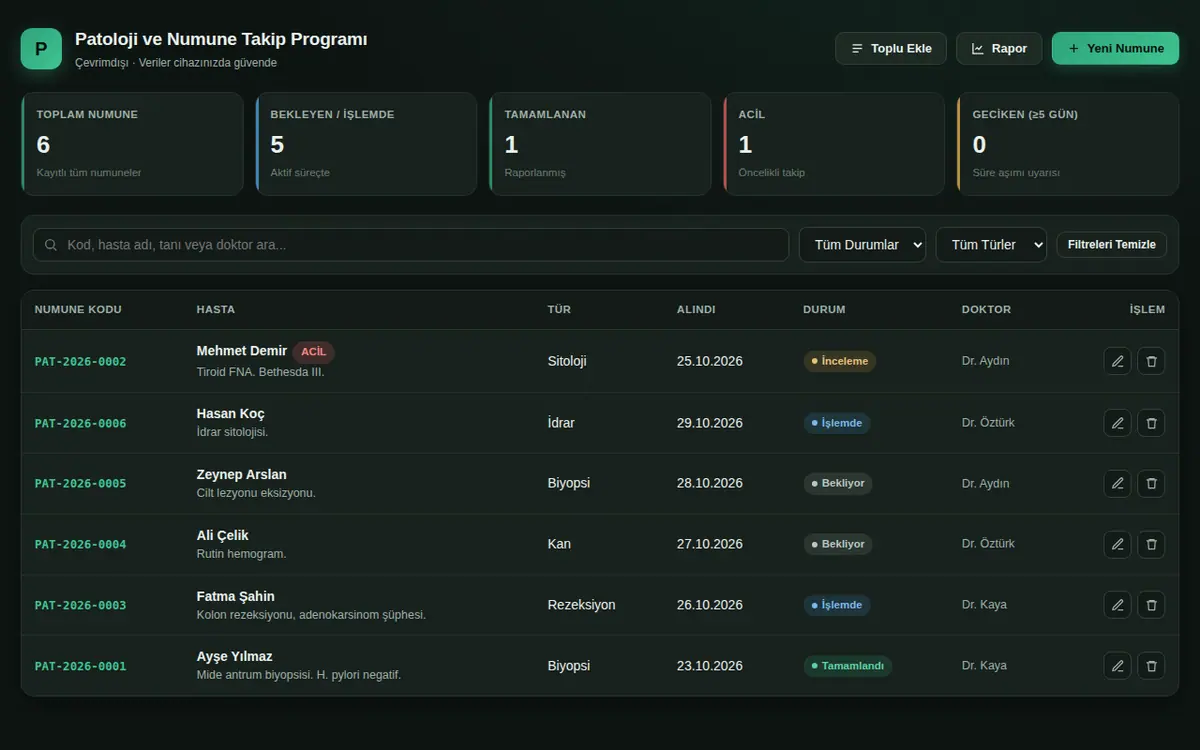Screen dimensions: 1200x750
Task: Click the green P app logo
Action: (x=41, y=48)
